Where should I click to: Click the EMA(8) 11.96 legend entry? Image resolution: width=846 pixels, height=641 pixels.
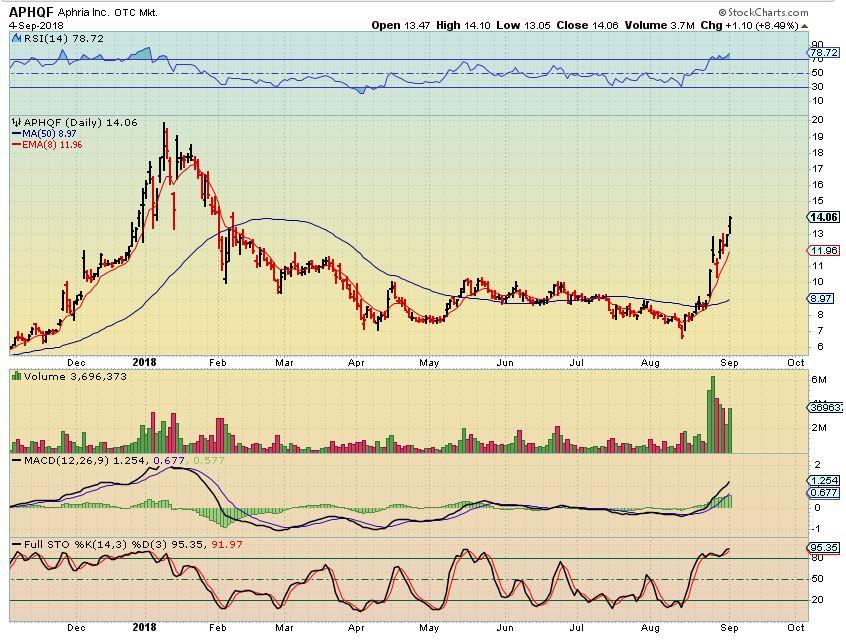(47, 145)
